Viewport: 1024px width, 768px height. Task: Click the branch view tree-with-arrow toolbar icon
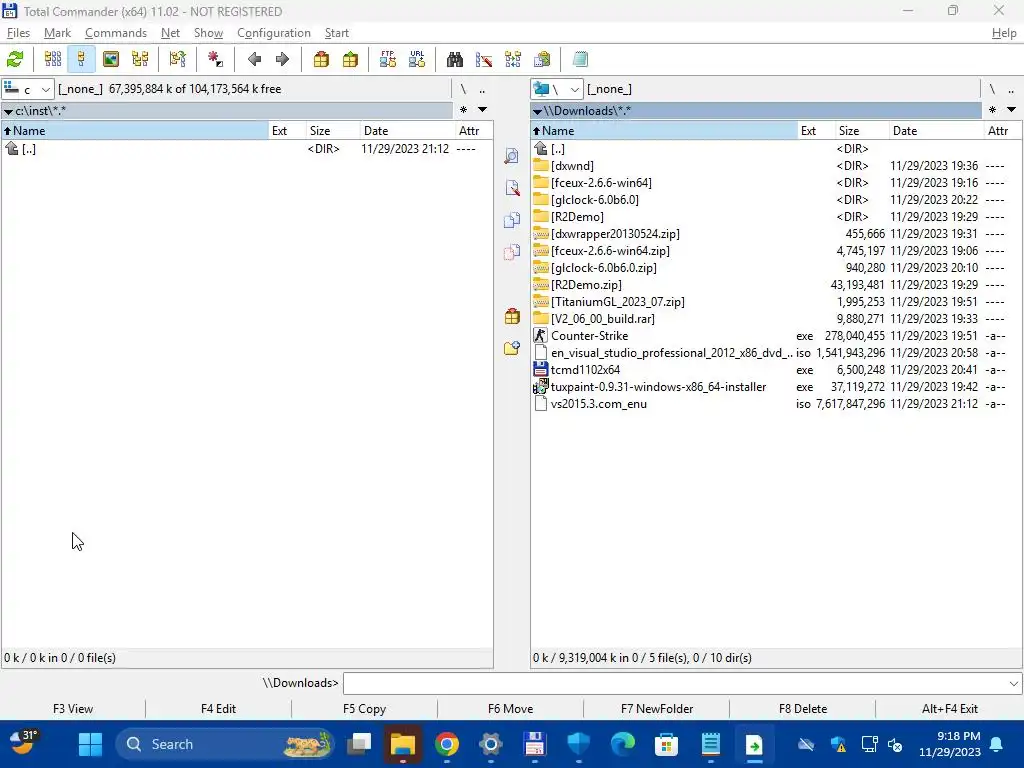point(178,59)
